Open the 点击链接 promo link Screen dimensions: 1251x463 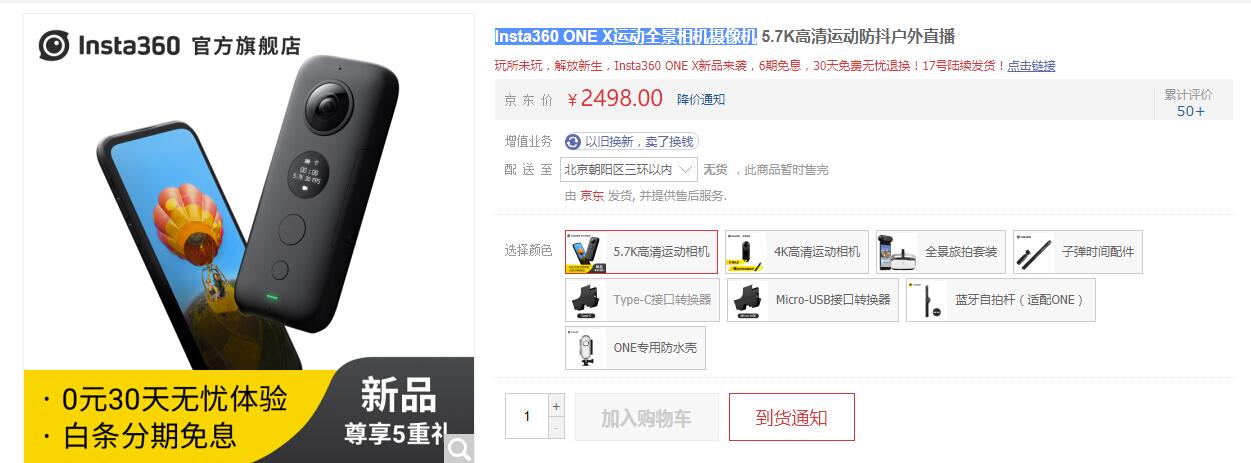tap(1031, 66)
